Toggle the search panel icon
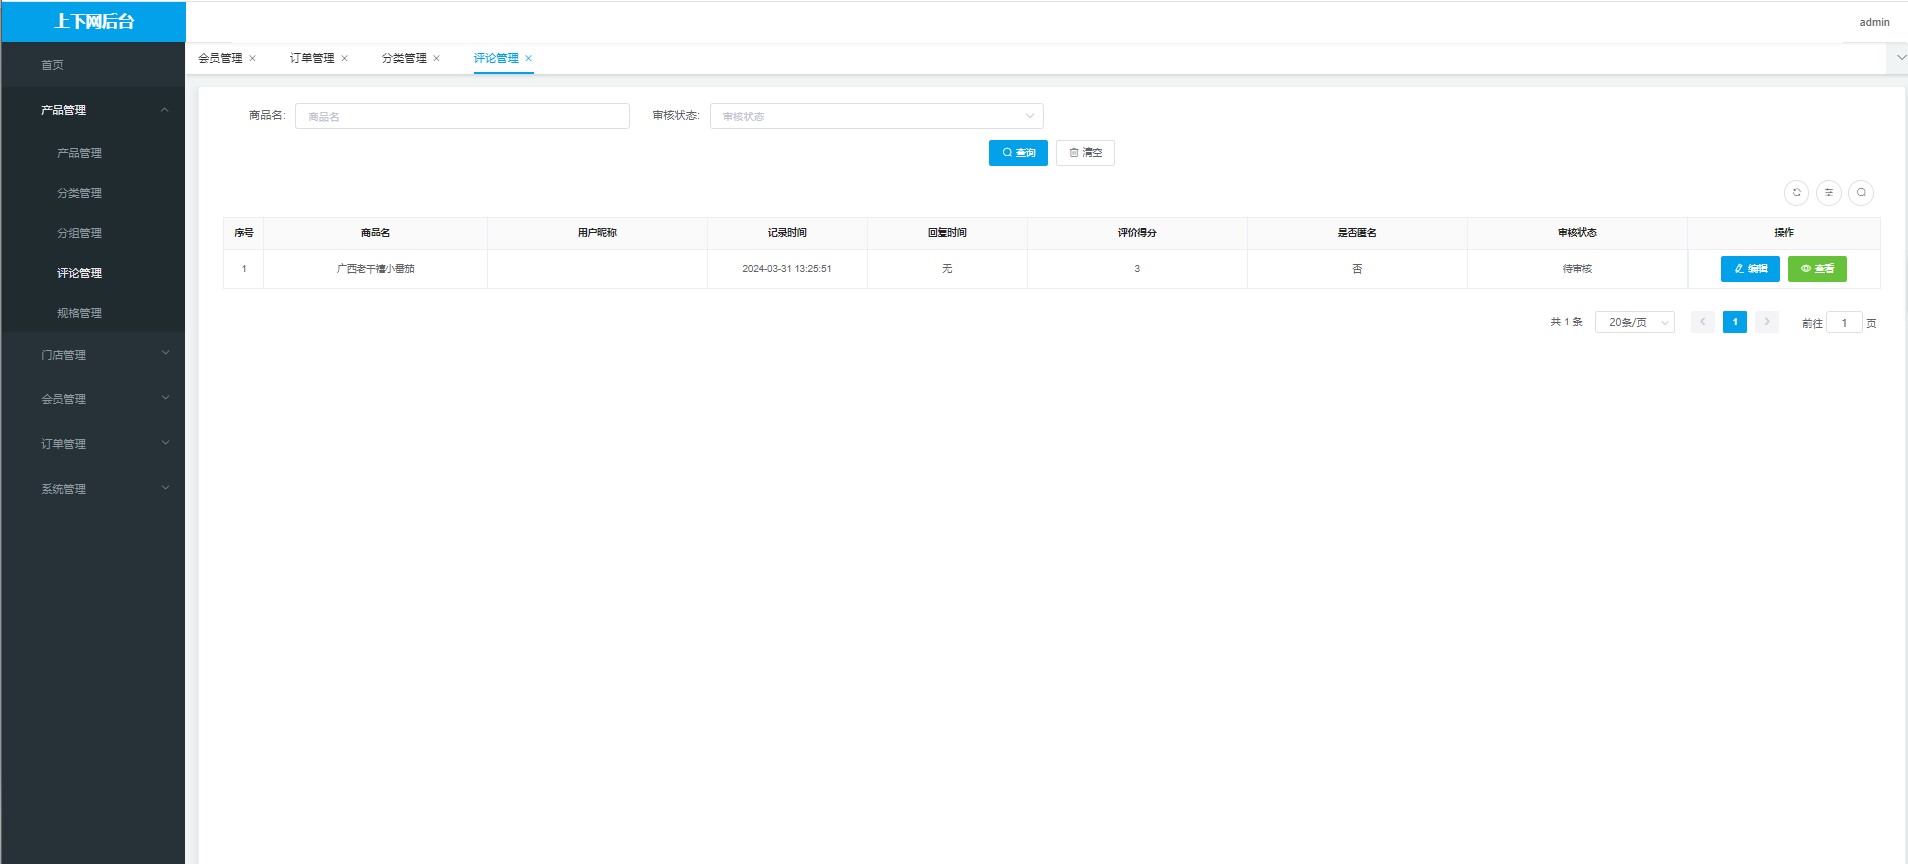 pos(1861,193)
